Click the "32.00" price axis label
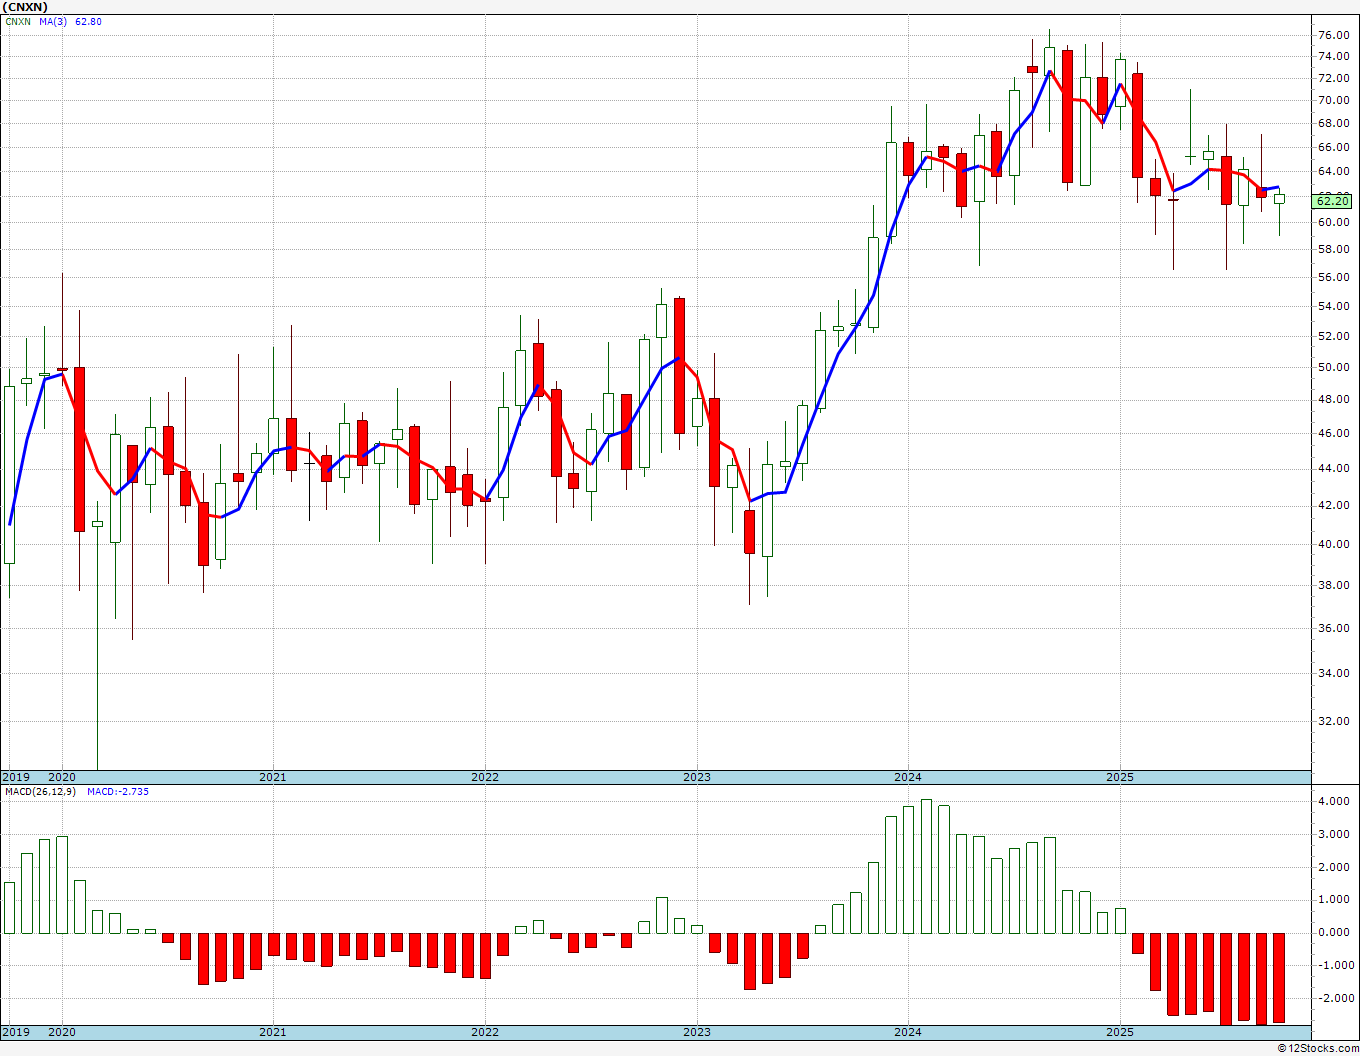The width and height of the screenshot is (1360, 1056). point(1333,722)
